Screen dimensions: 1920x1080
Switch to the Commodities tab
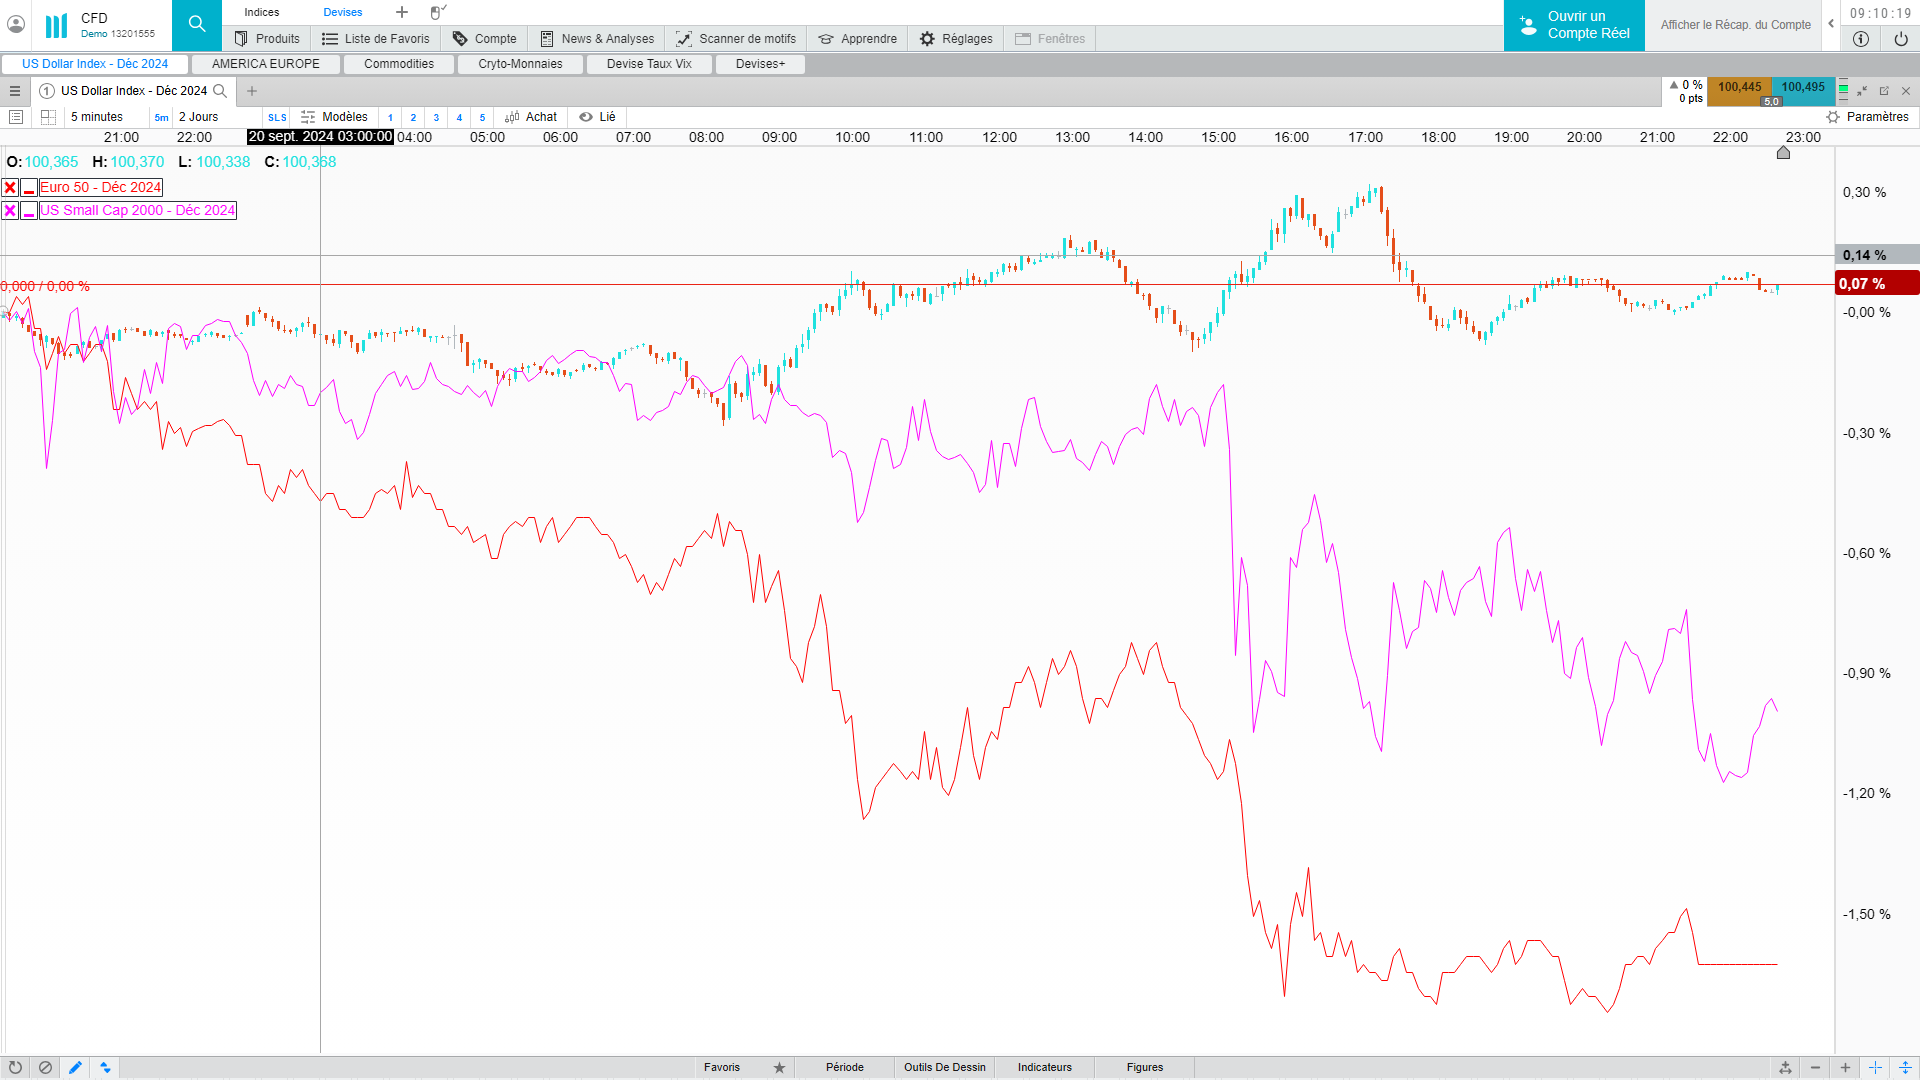point(398,64)
